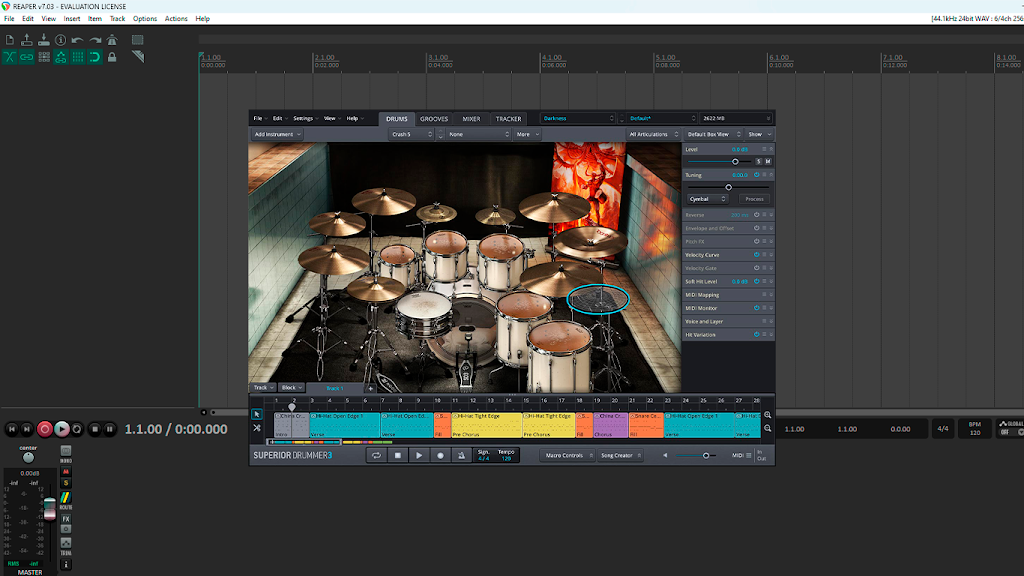Open project settings info icon

click(61, 40)
